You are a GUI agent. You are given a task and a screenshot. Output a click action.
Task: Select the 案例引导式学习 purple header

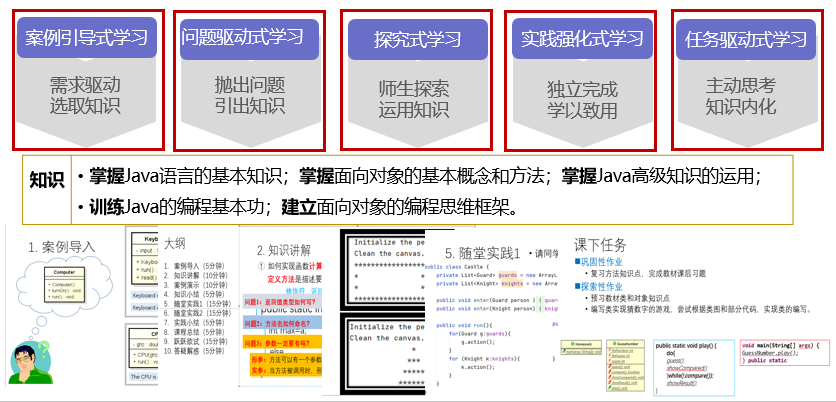(86, 37)
